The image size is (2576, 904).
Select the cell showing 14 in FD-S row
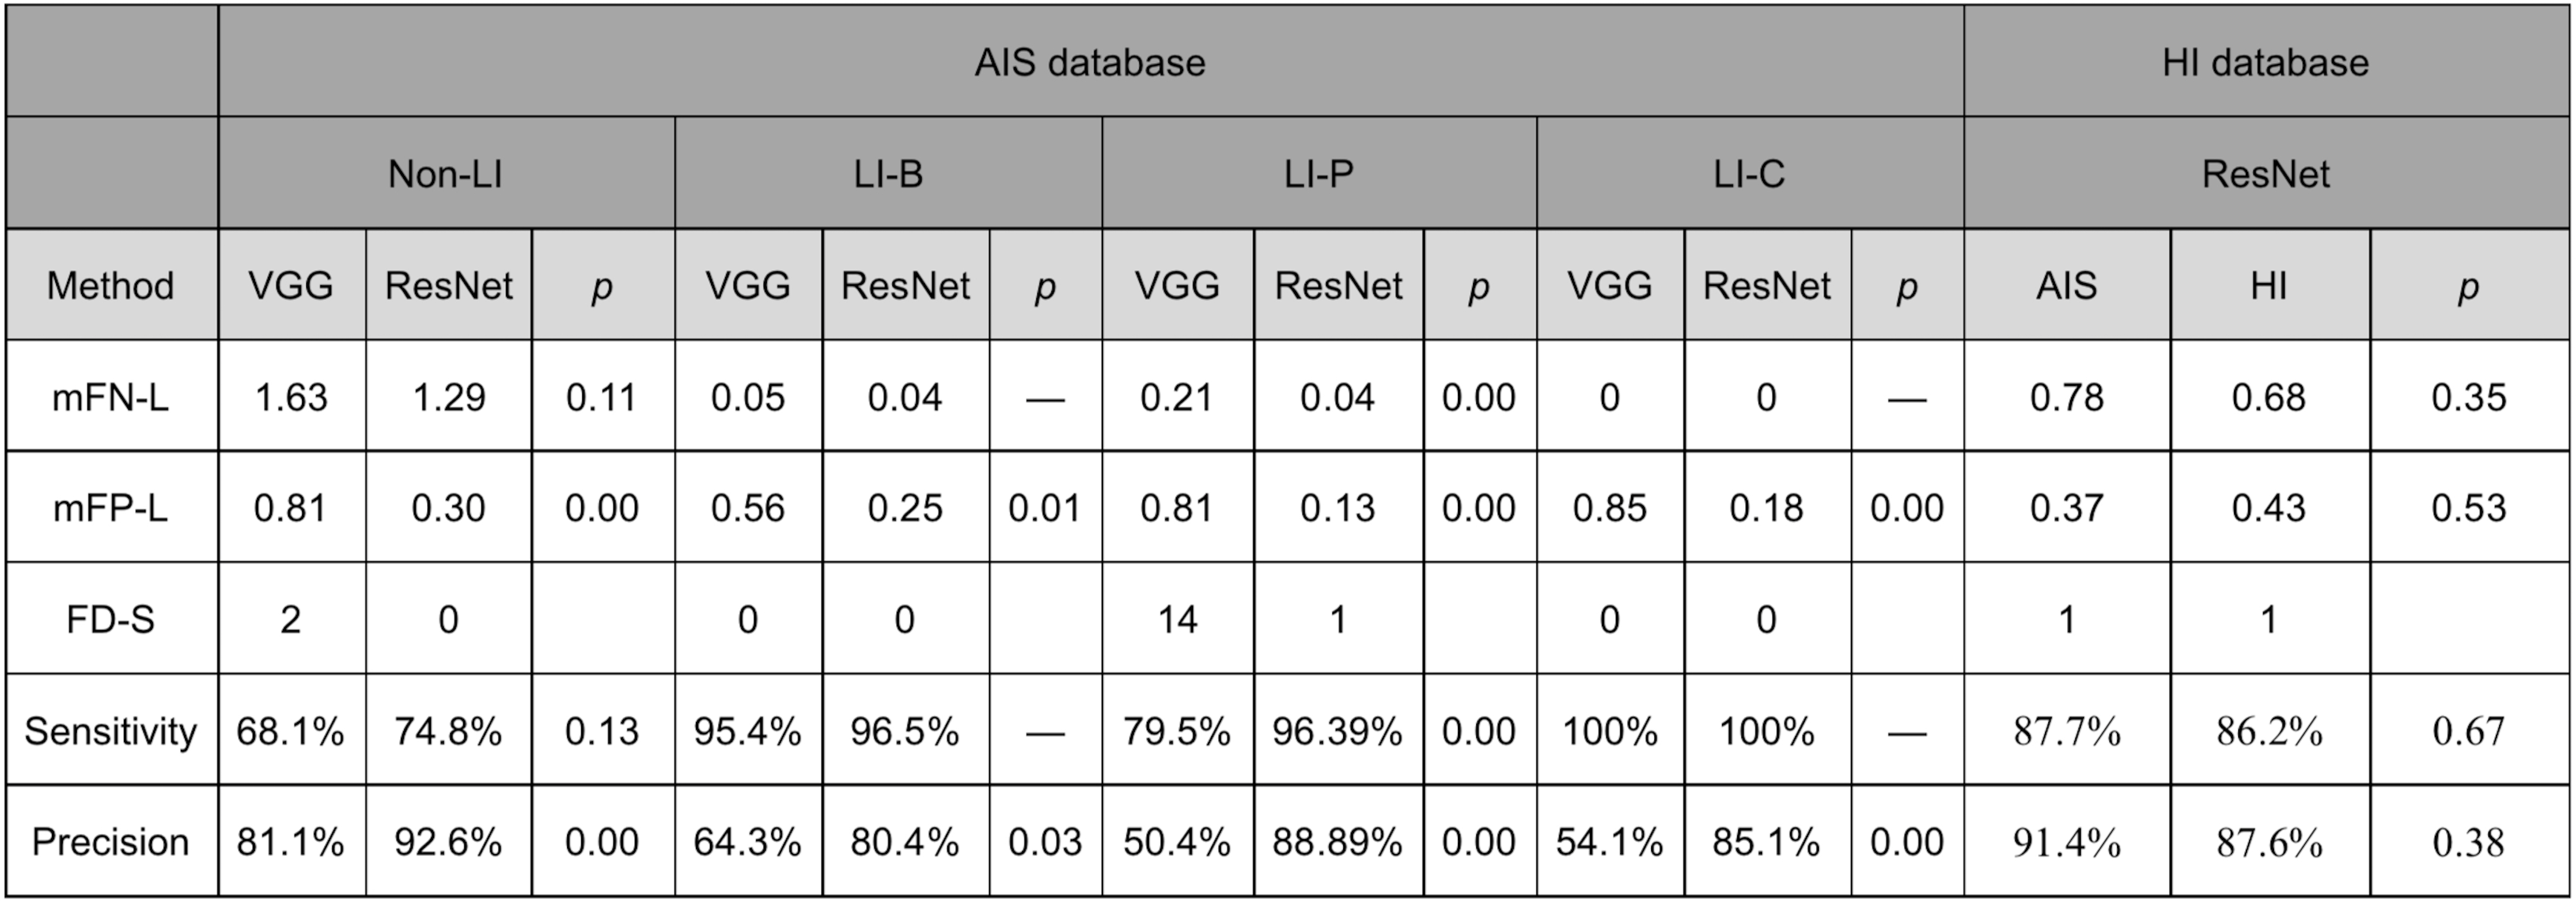(1177, 620)
